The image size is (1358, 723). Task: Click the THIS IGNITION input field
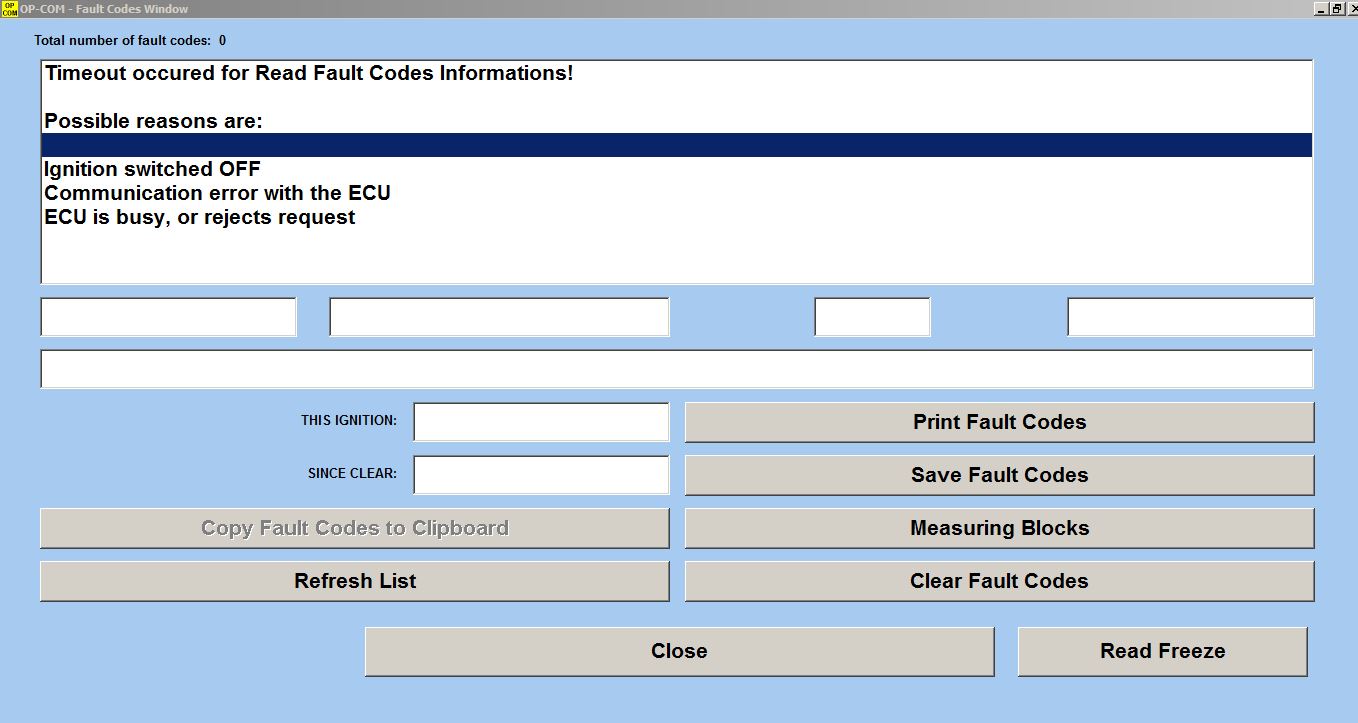coord(541,422)
